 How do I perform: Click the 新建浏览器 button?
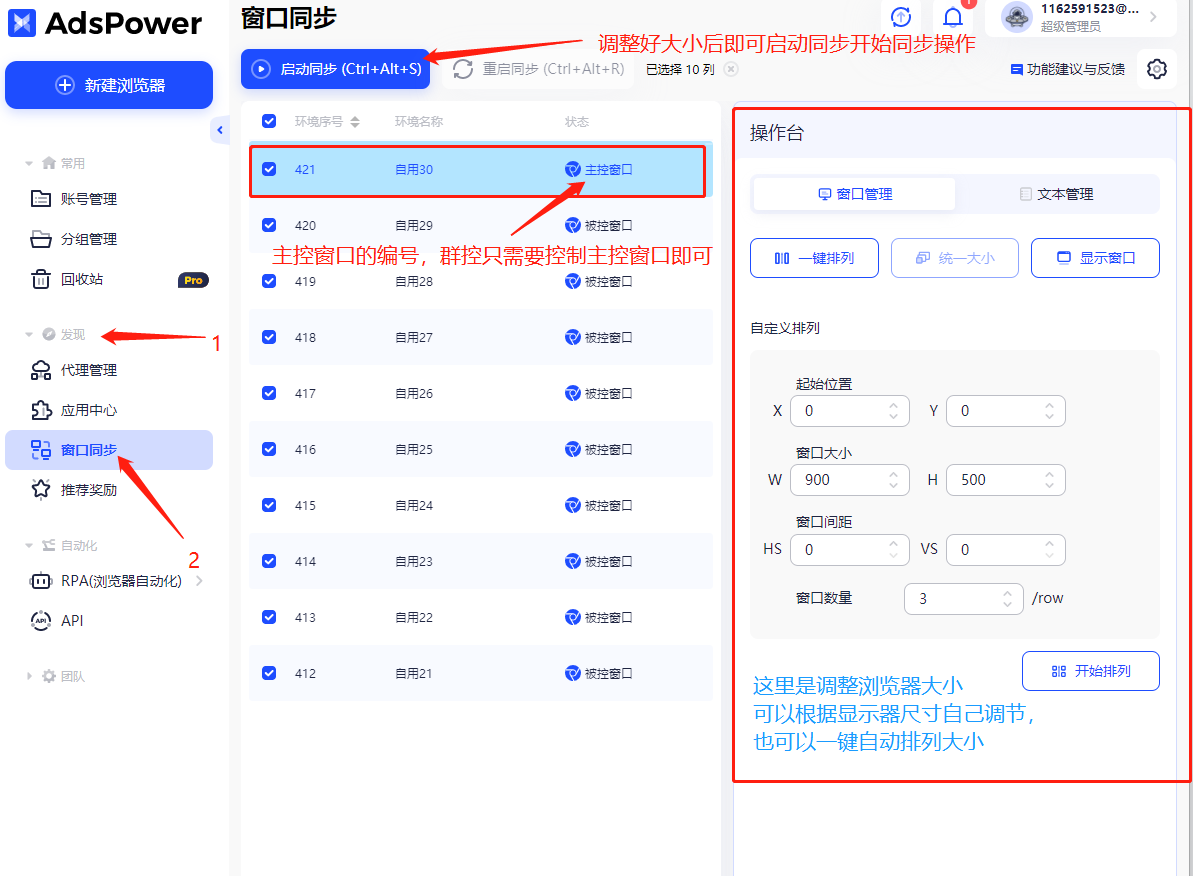[x=109, y=85]
